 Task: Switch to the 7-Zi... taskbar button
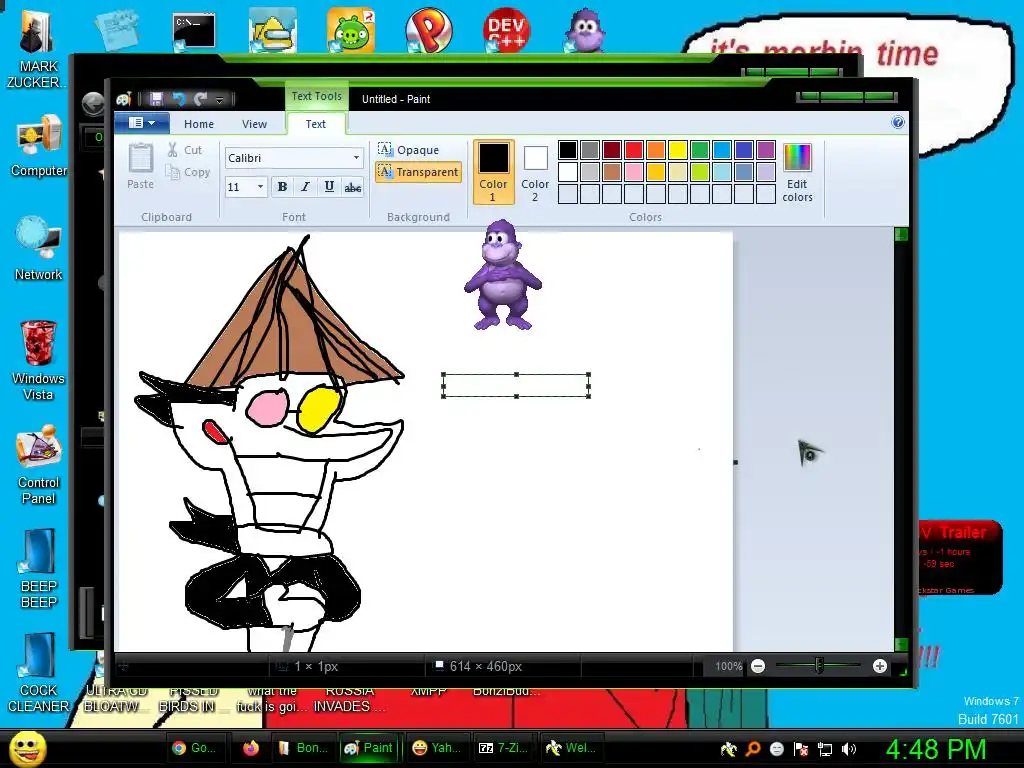pyautogui.click(x=503, y=748)
